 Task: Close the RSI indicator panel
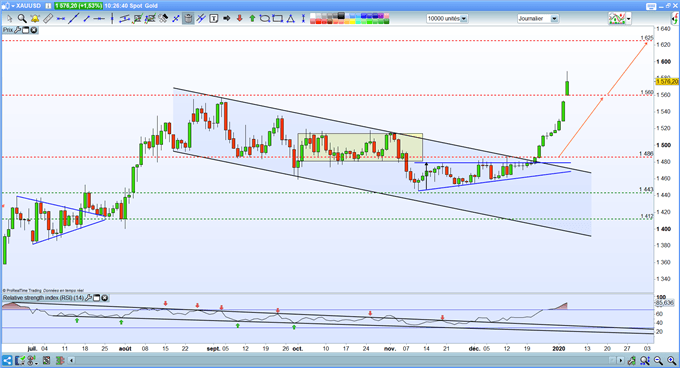[x=105, y=298]
